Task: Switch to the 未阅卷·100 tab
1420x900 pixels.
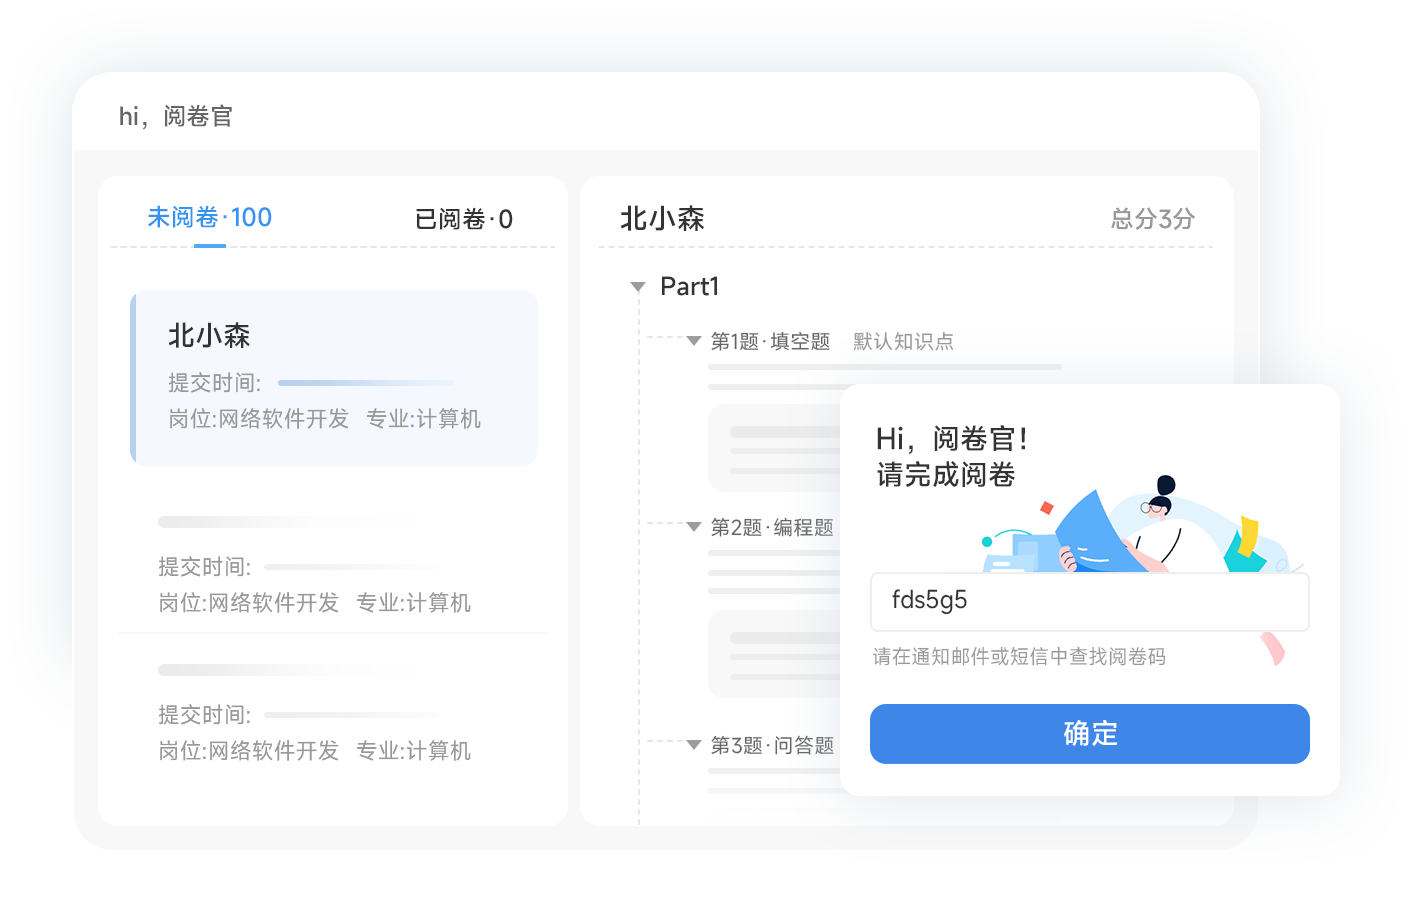Action: pyautogui.click(x=209, y=218)
